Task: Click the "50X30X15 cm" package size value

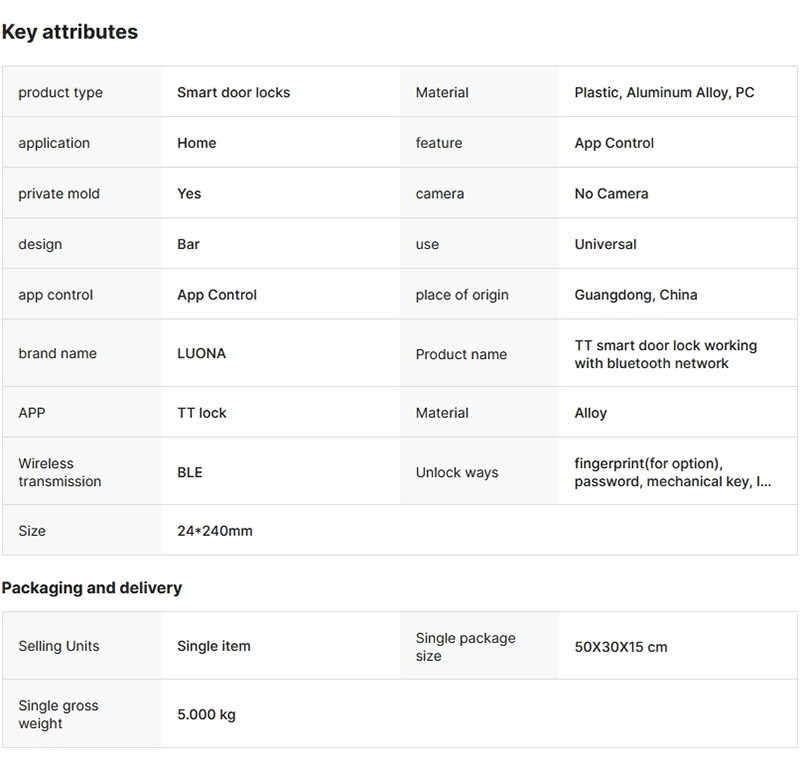Action: click(x=620, y=647)
